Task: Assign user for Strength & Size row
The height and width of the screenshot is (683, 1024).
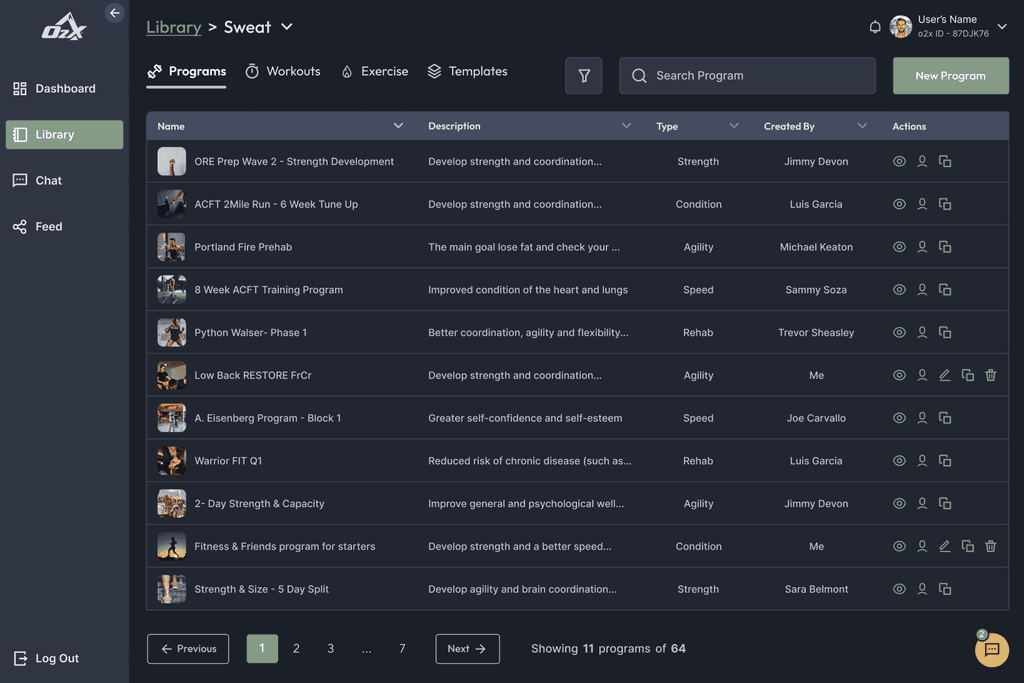Action: 922,589
